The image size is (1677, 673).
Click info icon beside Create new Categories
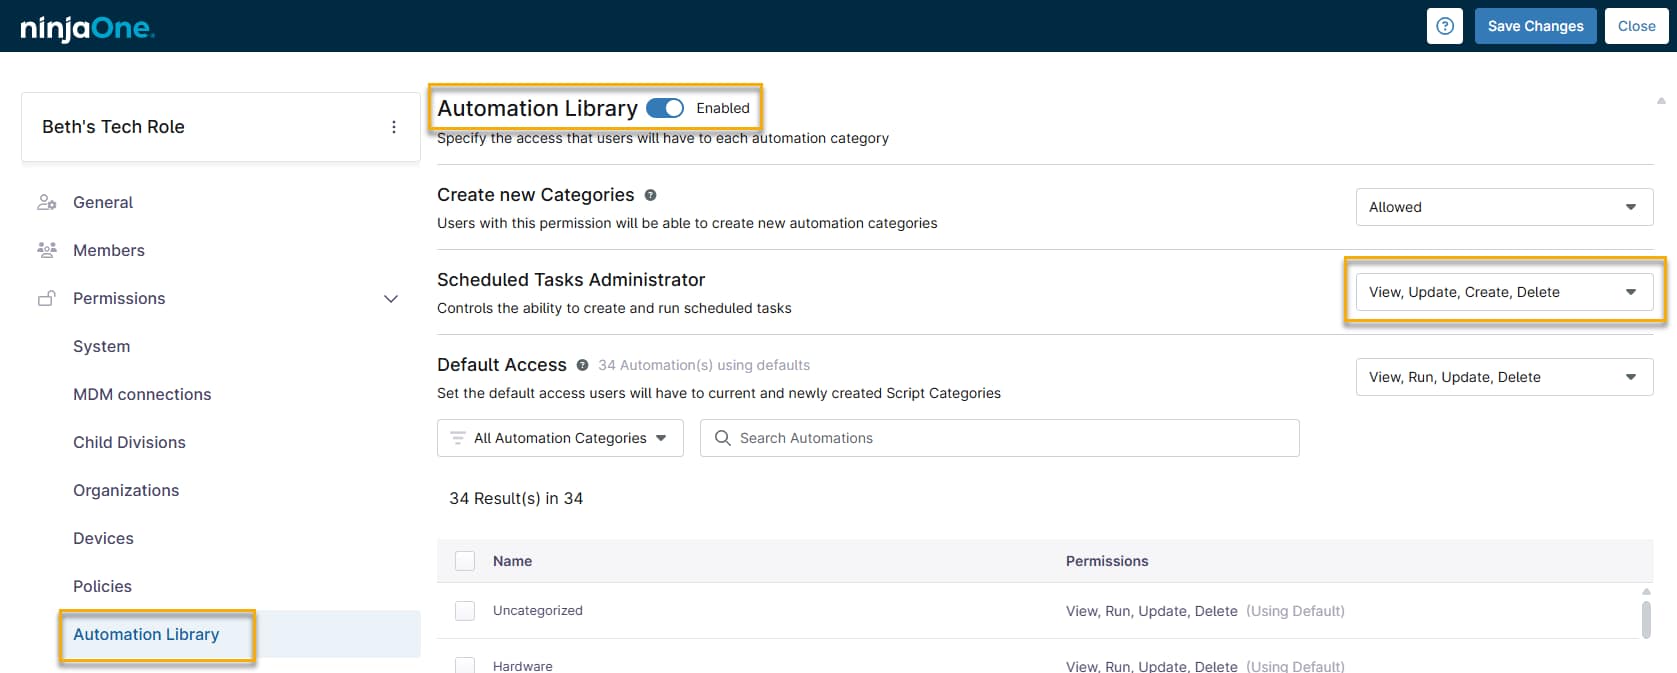[x=650, y=195]
